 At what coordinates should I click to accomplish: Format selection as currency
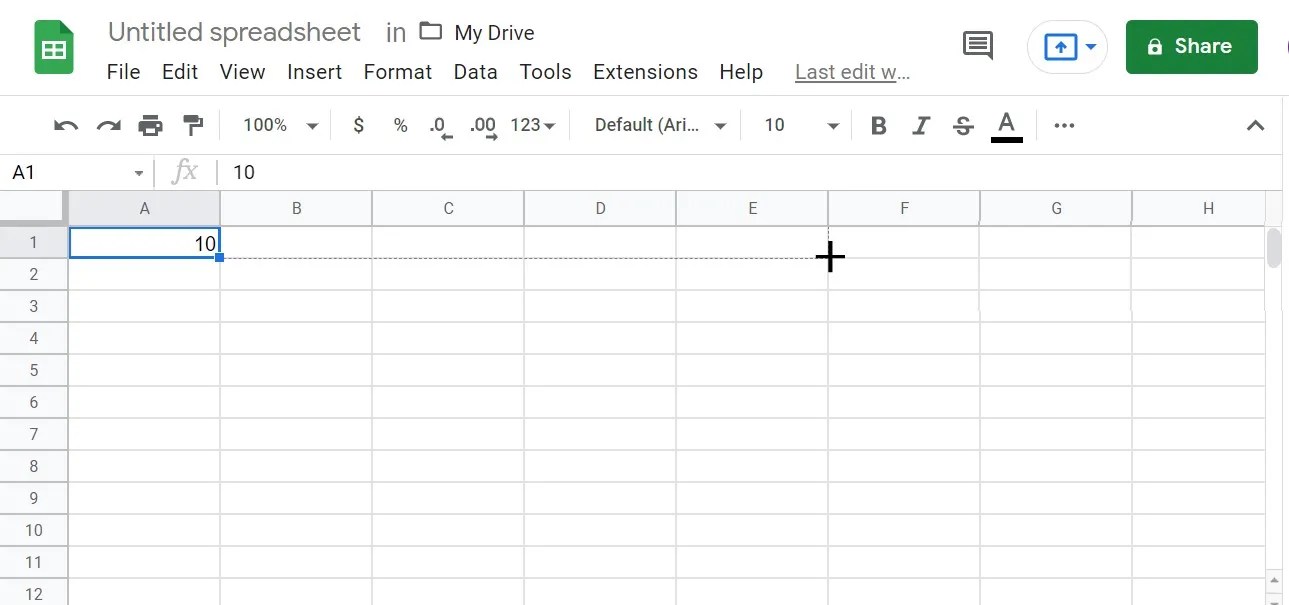[x=358, y=125]
